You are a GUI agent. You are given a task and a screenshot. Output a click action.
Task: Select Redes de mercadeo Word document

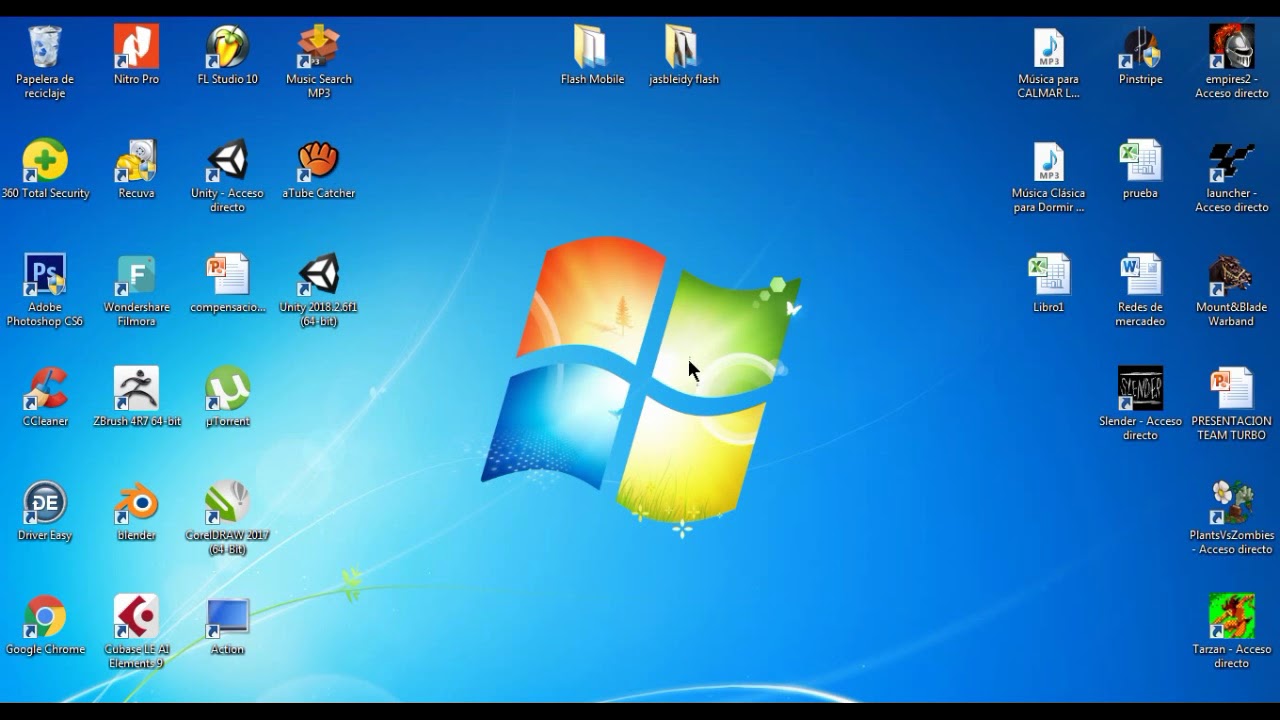[x=1140, y=275]
